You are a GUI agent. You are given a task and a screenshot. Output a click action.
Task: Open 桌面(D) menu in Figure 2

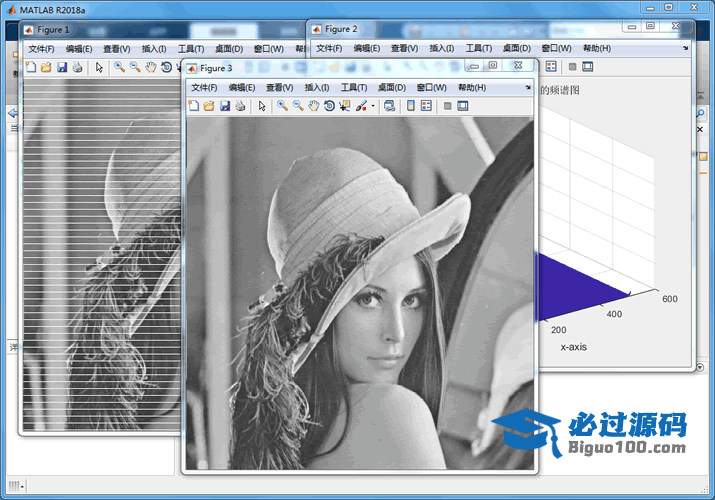517,48
